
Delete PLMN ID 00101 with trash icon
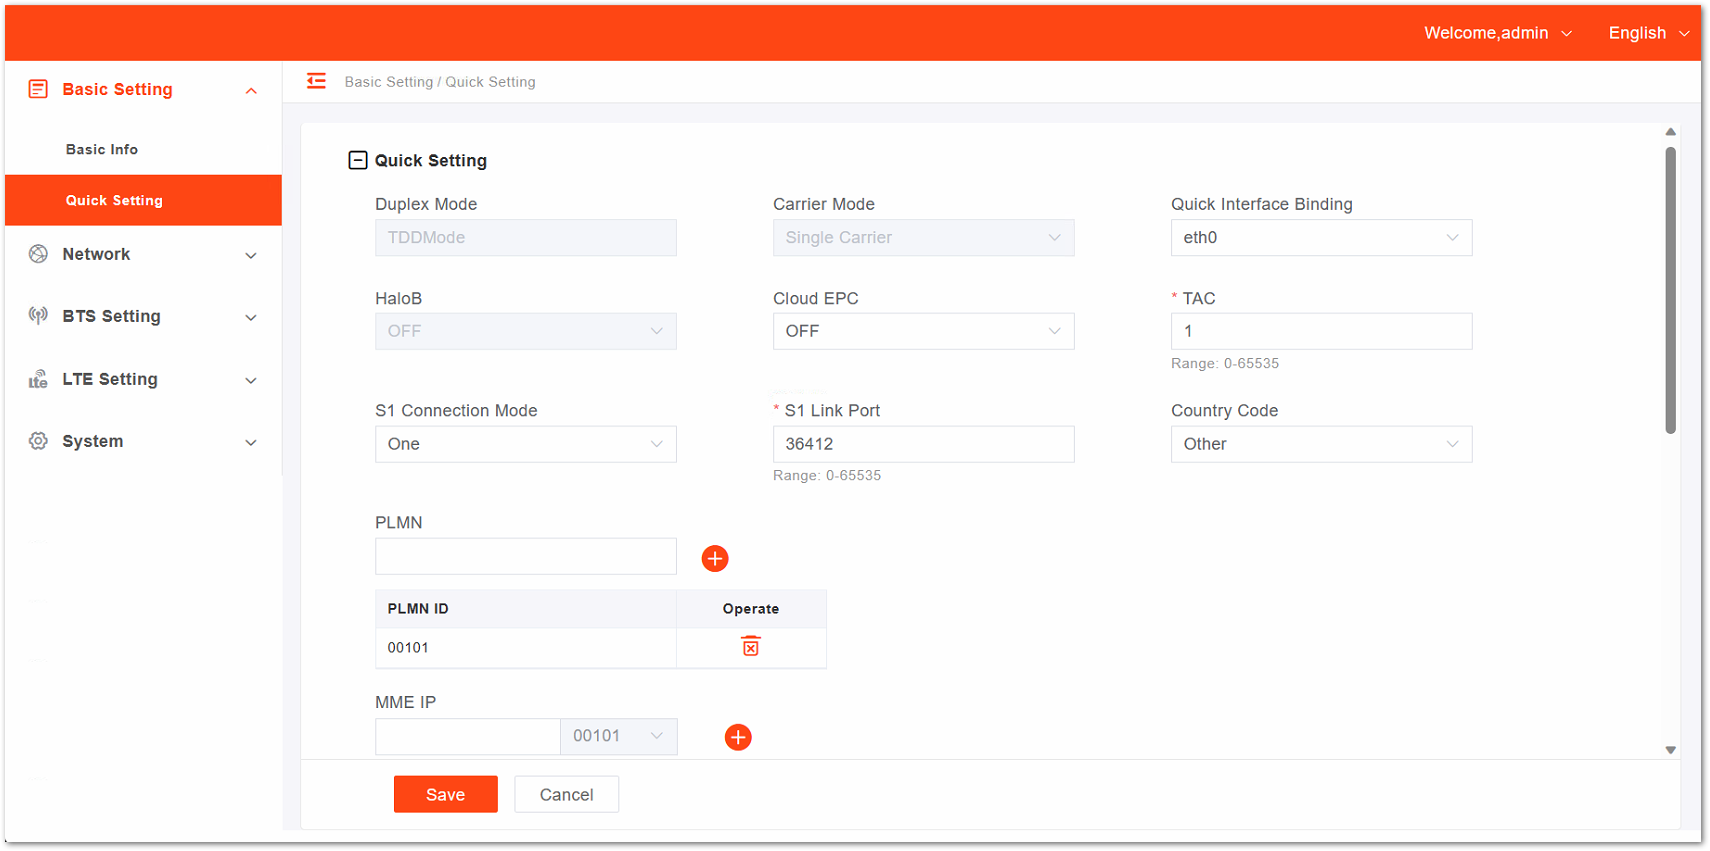click(x=751, y=646)
